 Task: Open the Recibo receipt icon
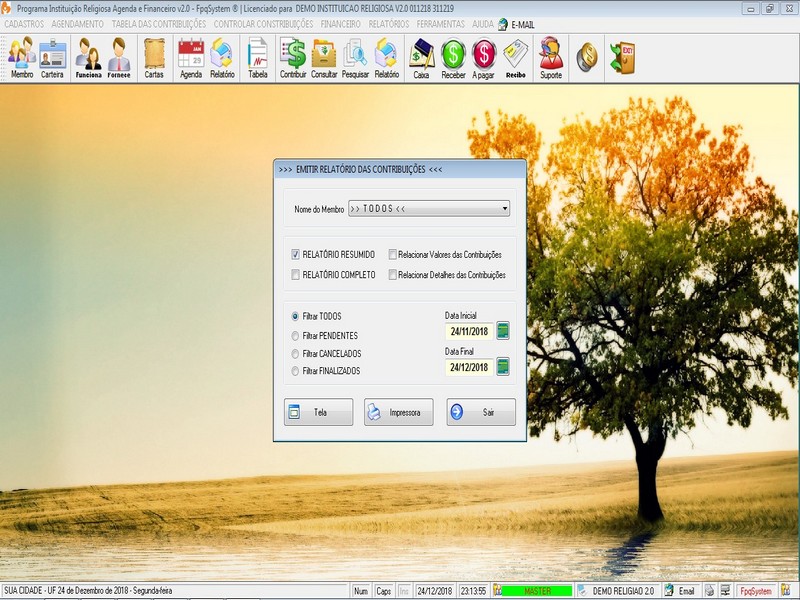(x=515, y=58)
